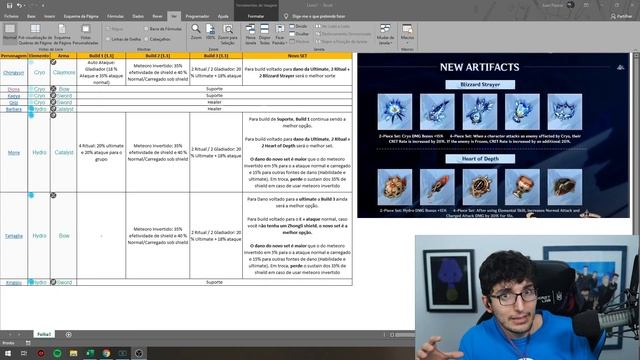Open Vistas Personalizadas

click(85, 34)
